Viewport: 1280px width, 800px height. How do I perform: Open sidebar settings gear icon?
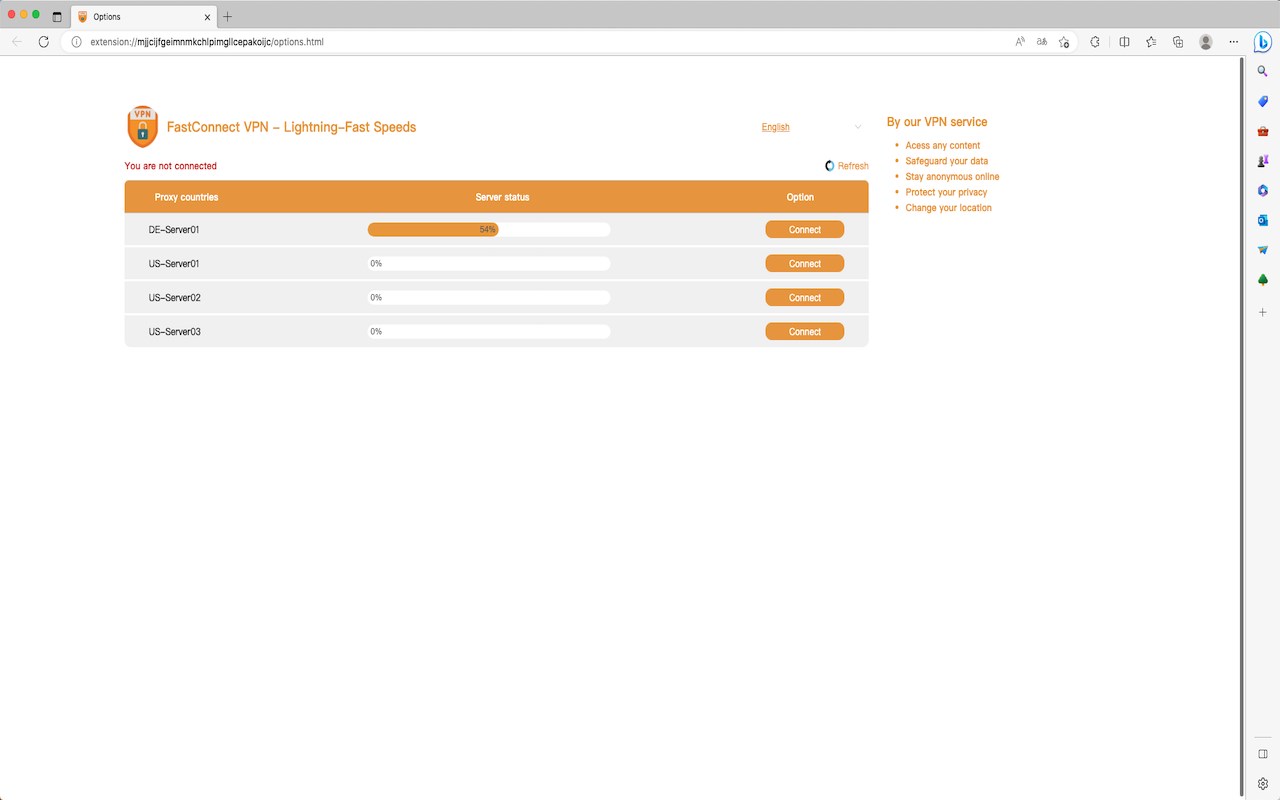[x=1263, y=784]
